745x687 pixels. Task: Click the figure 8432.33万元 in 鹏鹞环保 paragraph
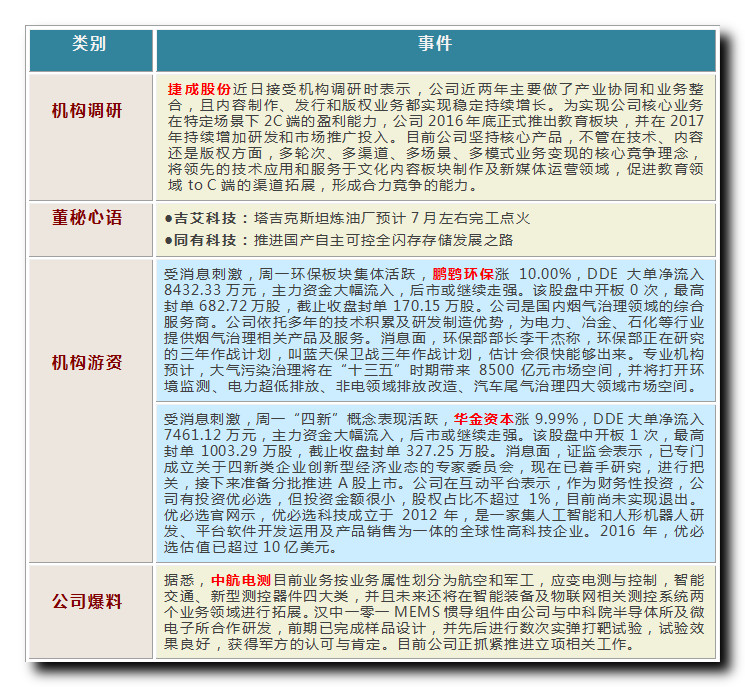tap(210, 290)
